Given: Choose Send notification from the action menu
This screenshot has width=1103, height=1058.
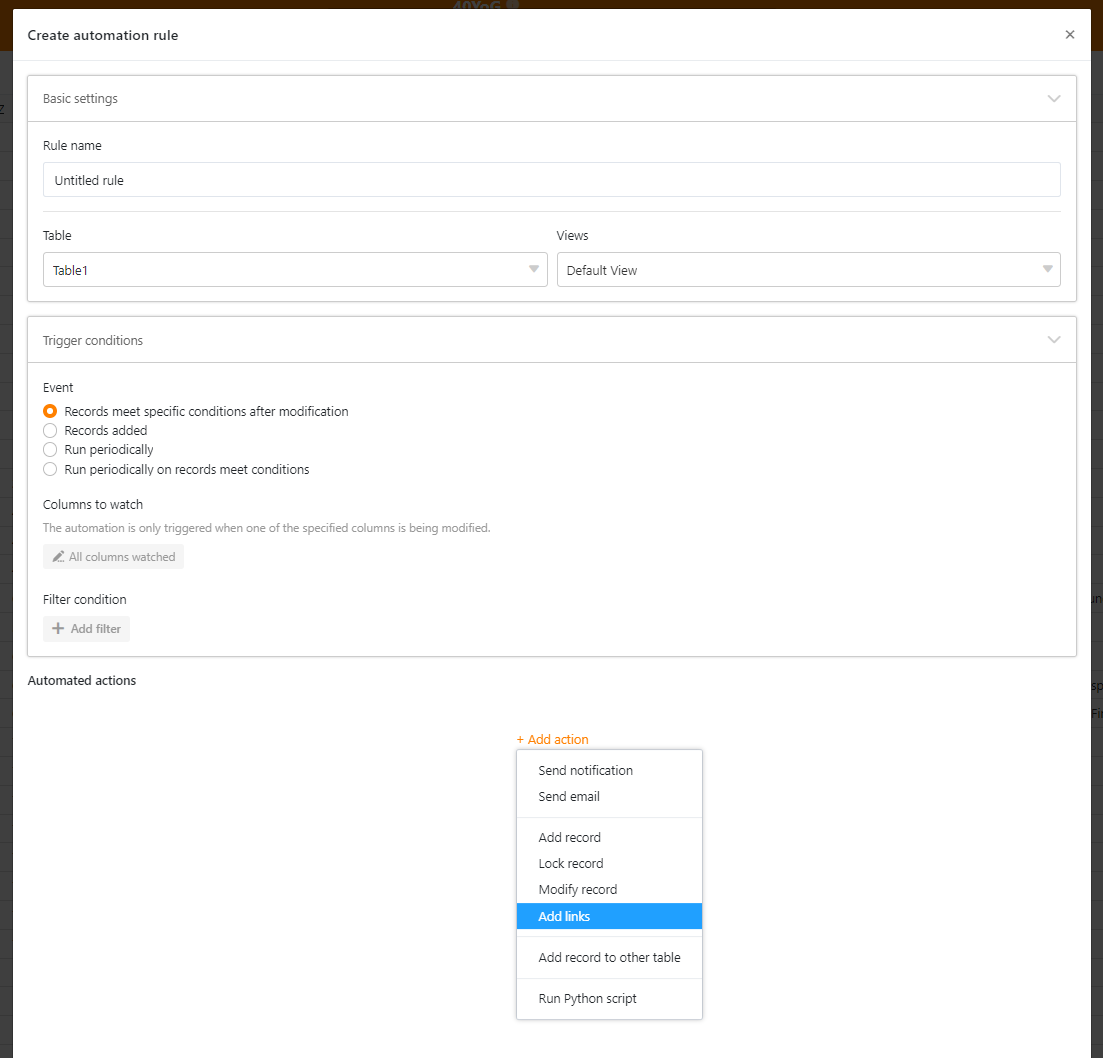Looking at the screenshot, I should [x=585, y=771].
